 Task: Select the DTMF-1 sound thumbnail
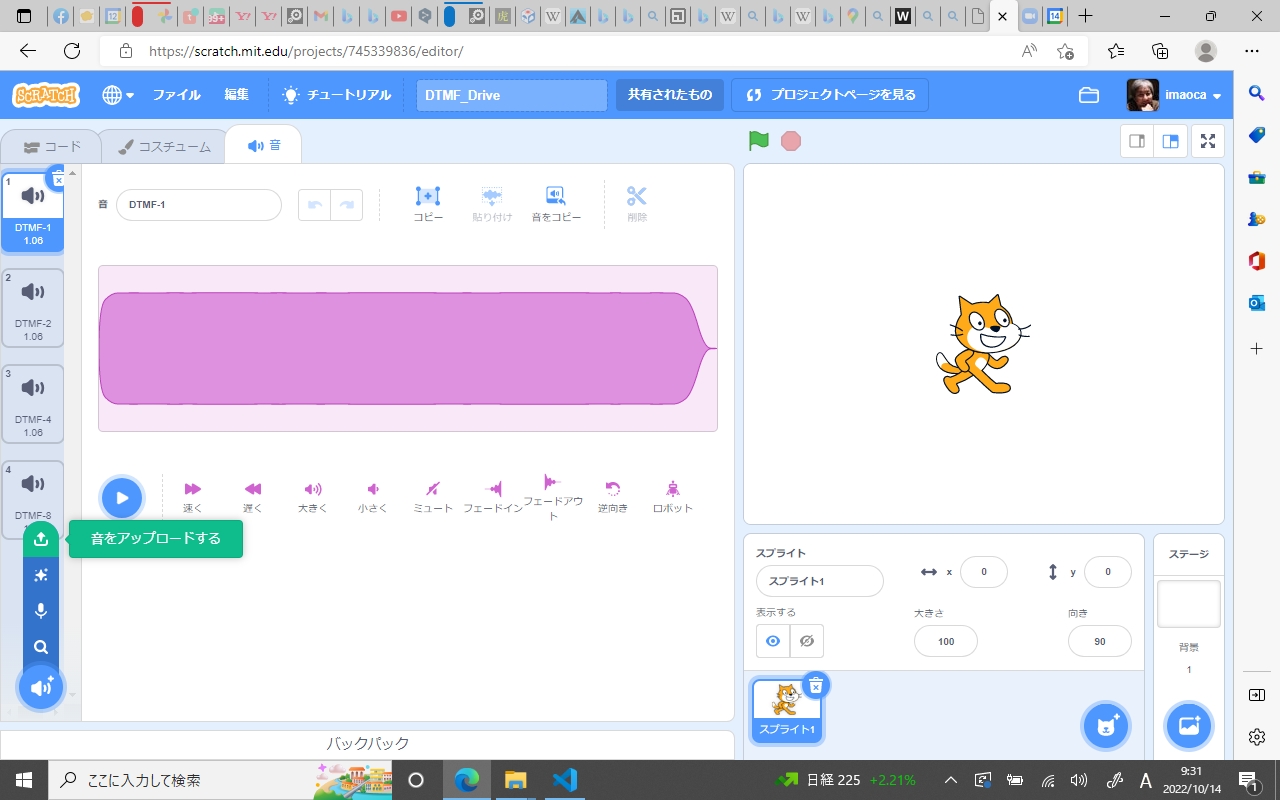point(33,210)
